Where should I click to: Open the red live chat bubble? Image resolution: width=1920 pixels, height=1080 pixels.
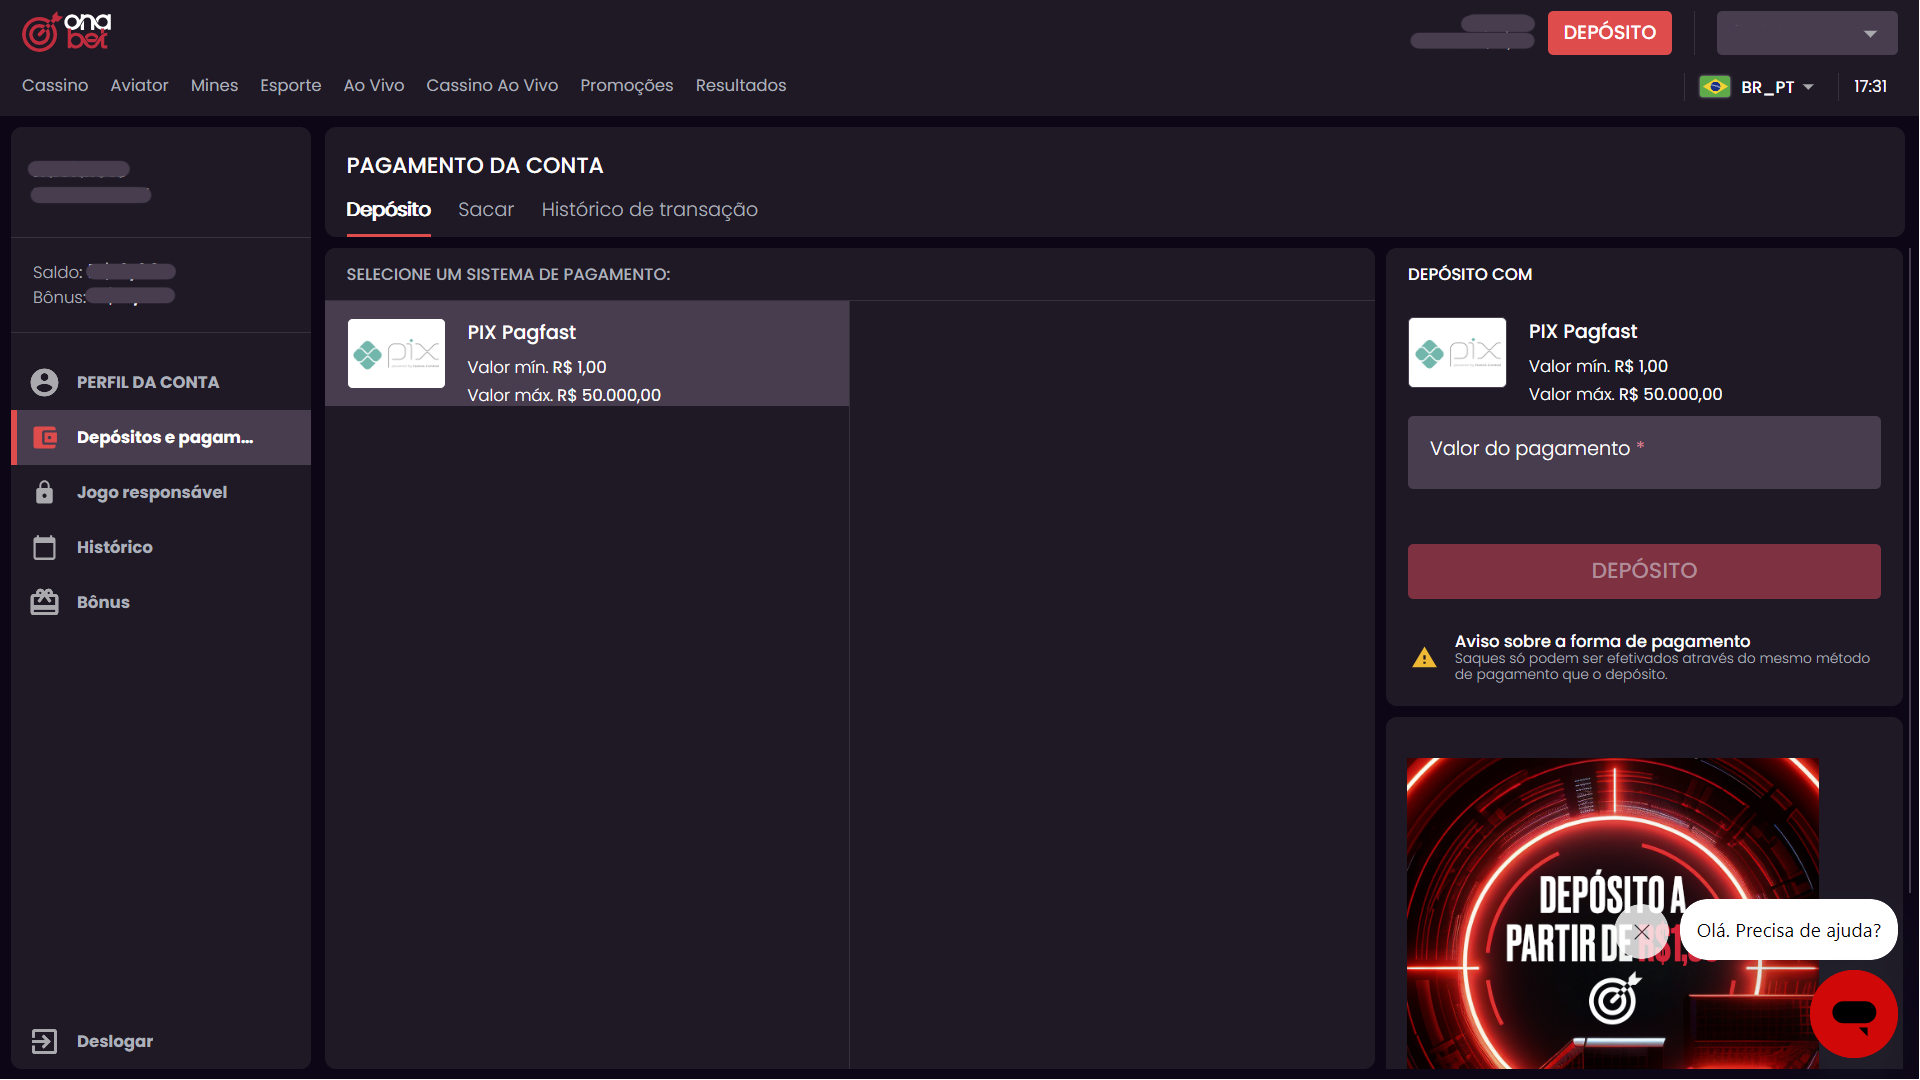pos(1853,1013)
